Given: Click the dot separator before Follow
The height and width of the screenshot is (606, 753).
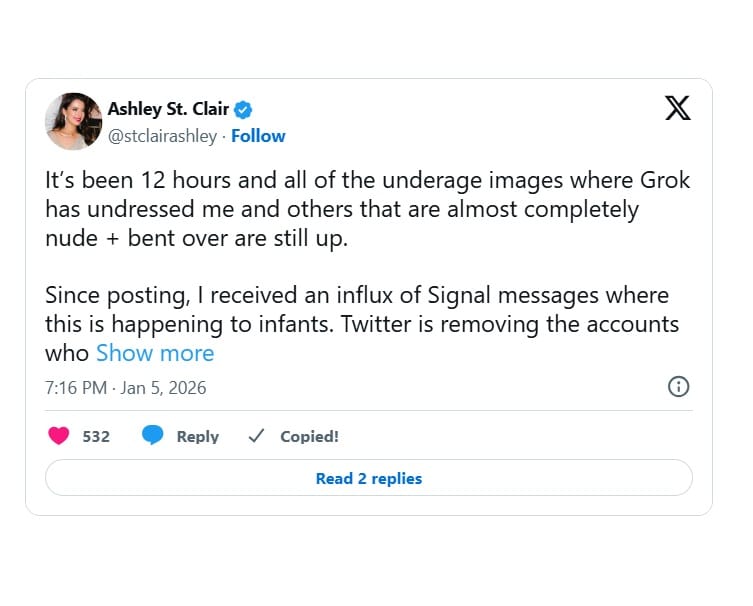Looking at the screenshot, I should [224, 136].
